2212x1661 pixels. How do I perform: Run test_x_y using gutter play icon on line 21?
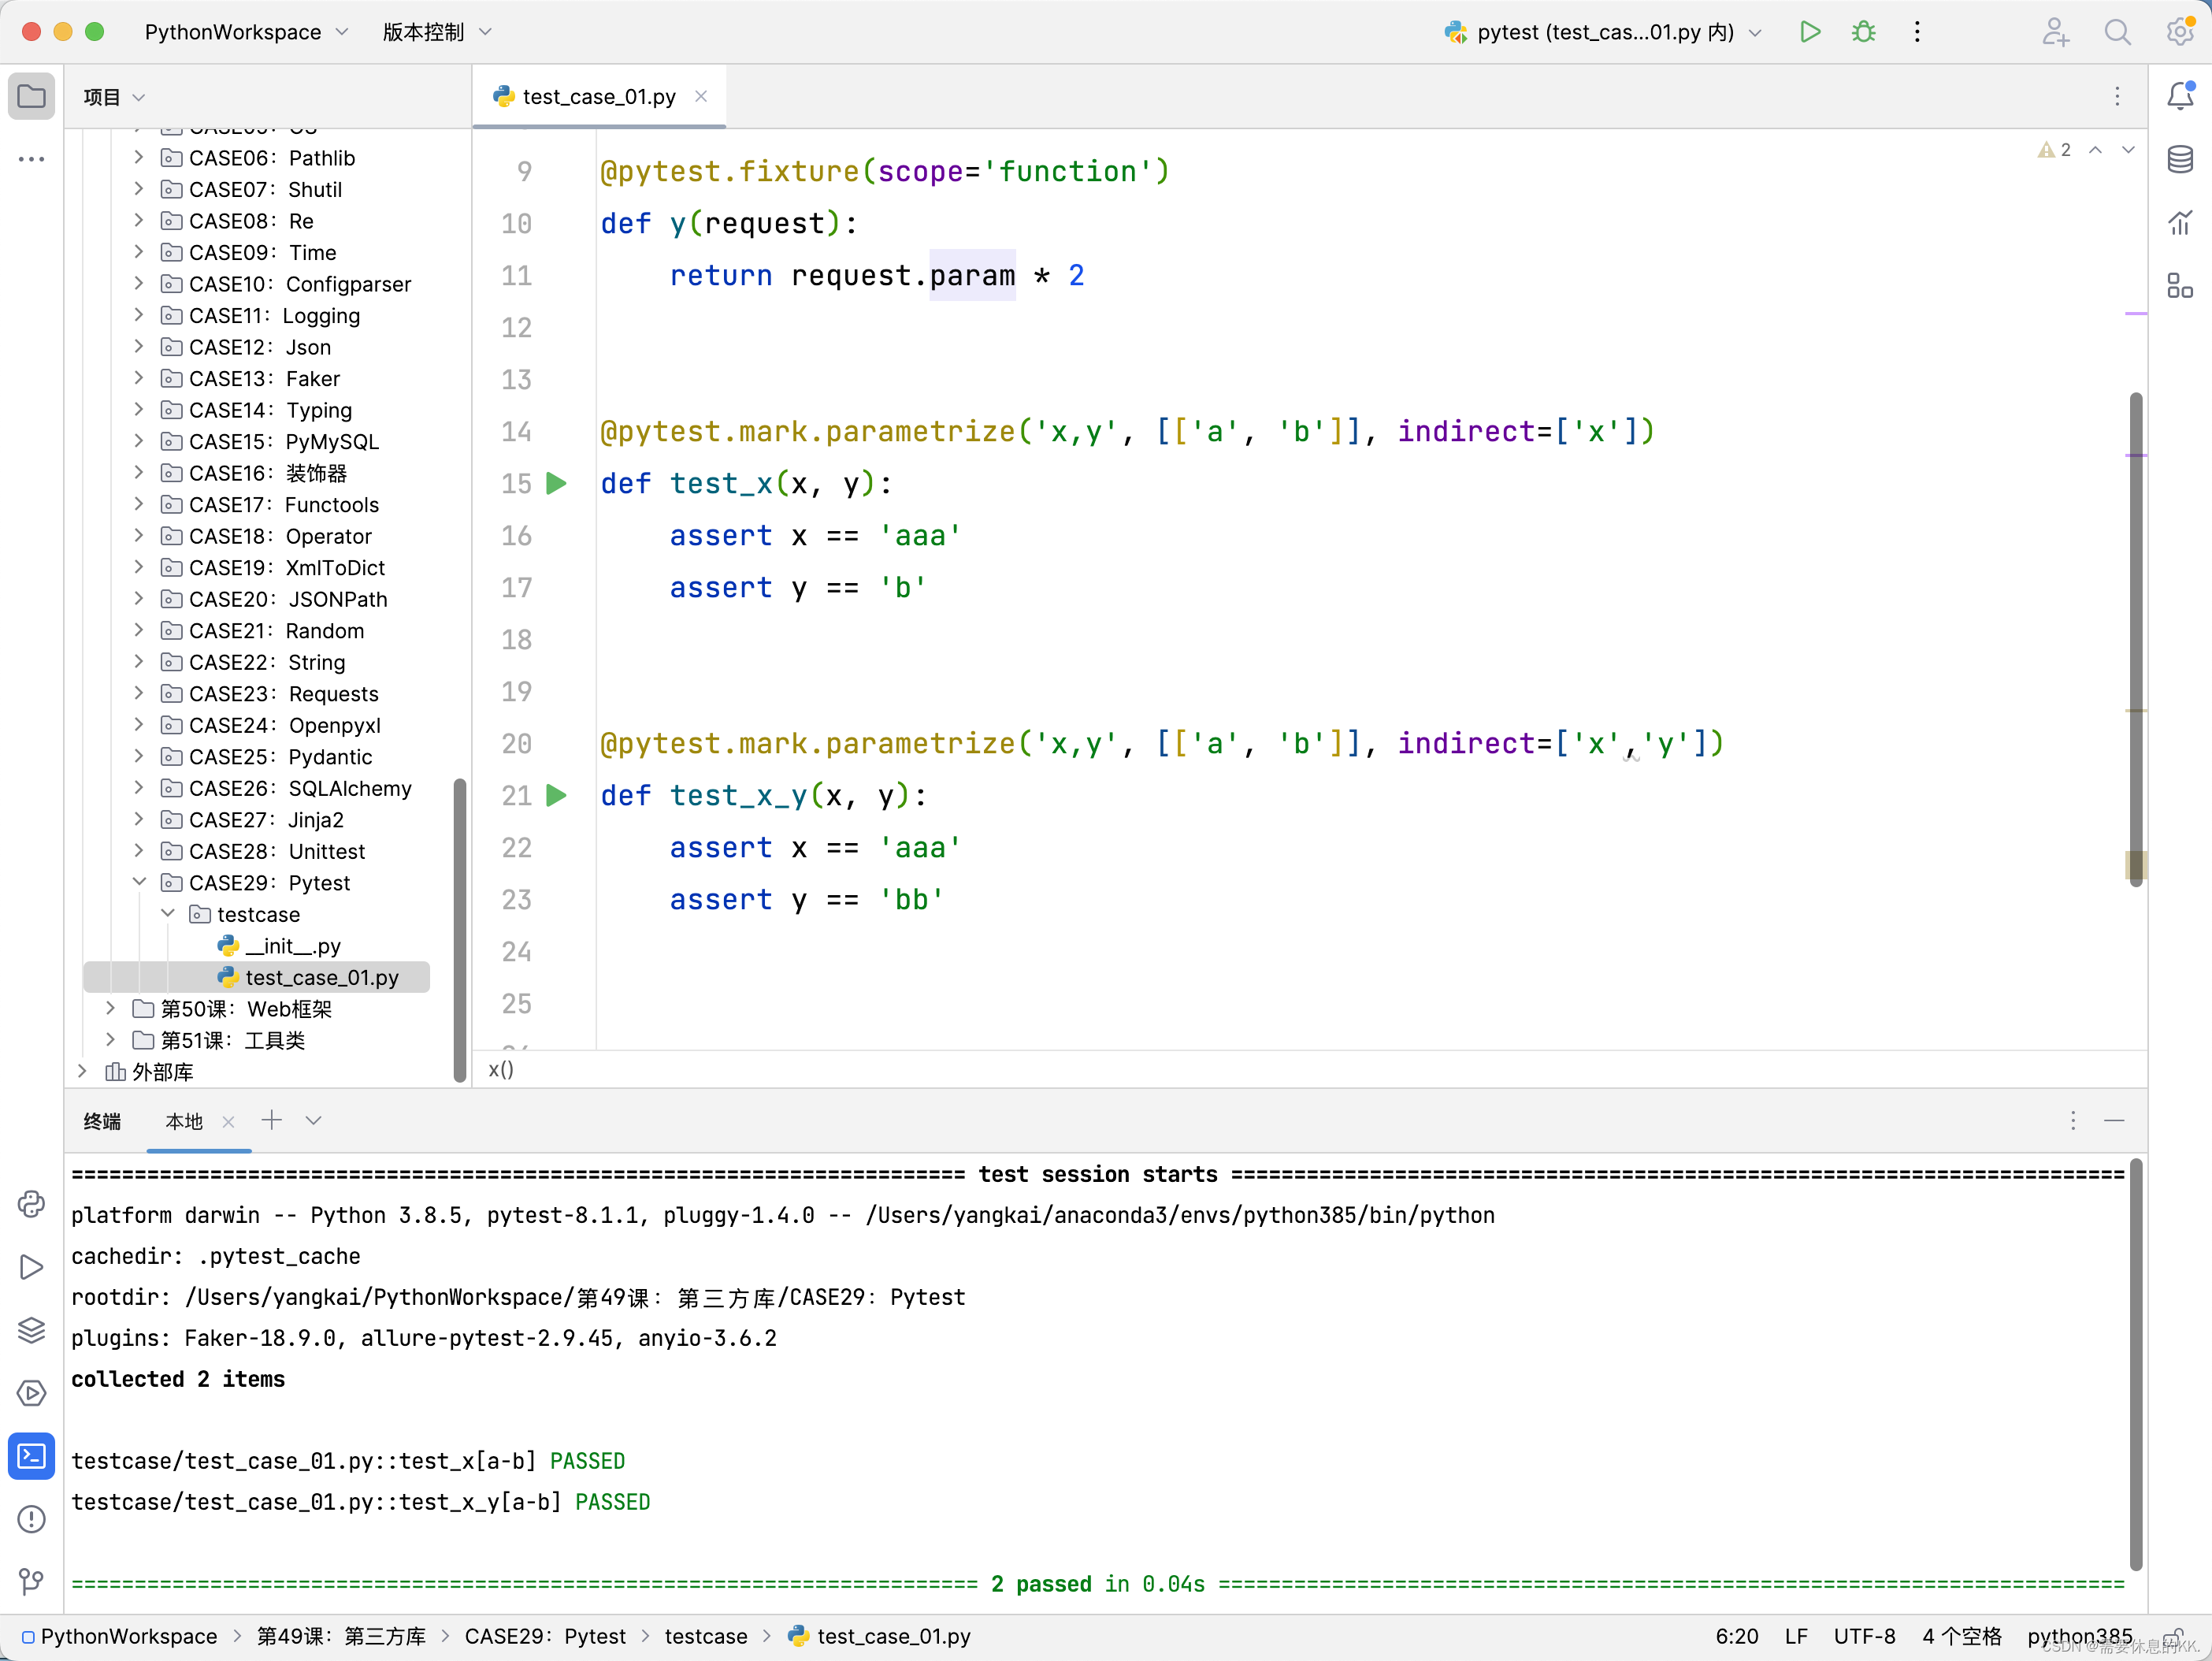tap(557, 796)
